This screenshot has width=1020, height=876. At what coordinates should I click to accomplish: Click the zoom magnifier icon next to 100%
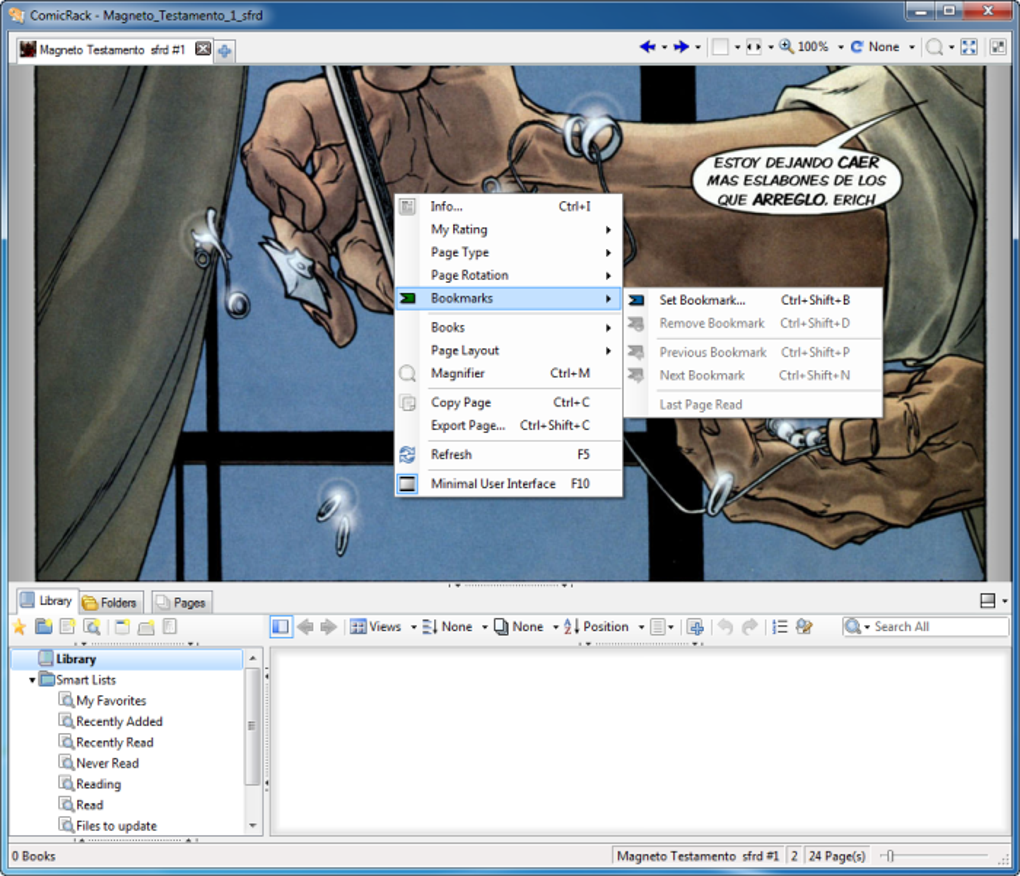pos(786,47)
